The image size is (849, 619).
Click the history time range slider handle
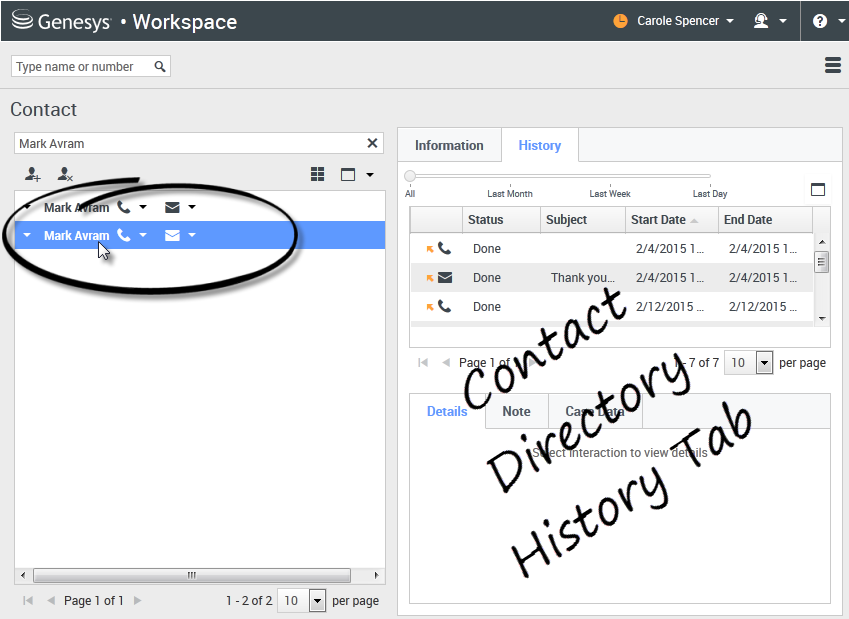pyautogui.click(x=410, y=176)
